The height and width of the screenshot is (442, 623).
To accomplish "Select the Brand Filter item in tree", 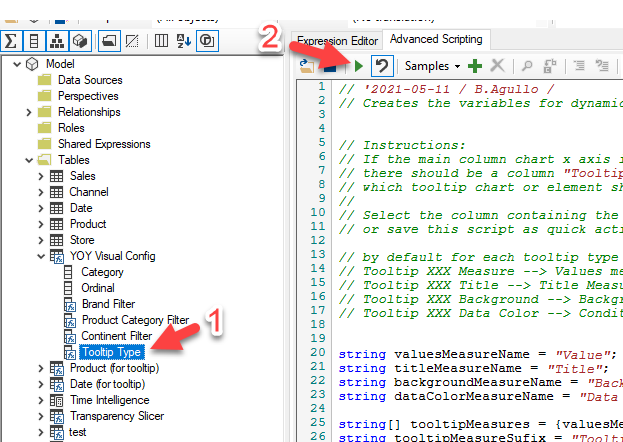I will coord(109,304).
